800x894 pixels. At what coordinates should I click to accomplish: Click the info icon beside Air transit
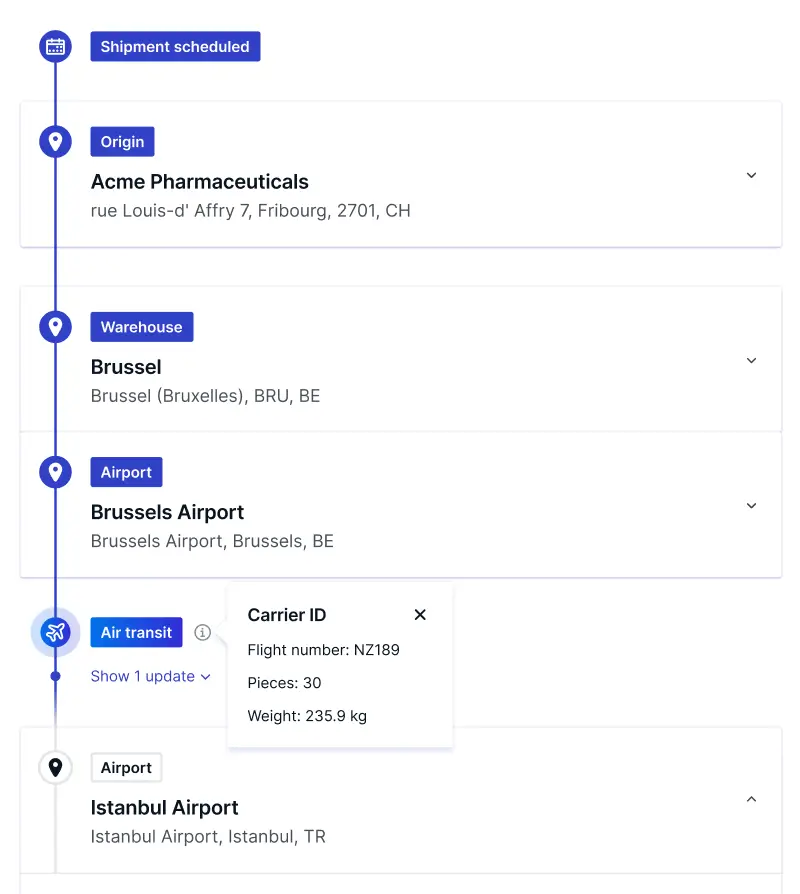click(x=202, y=632)
